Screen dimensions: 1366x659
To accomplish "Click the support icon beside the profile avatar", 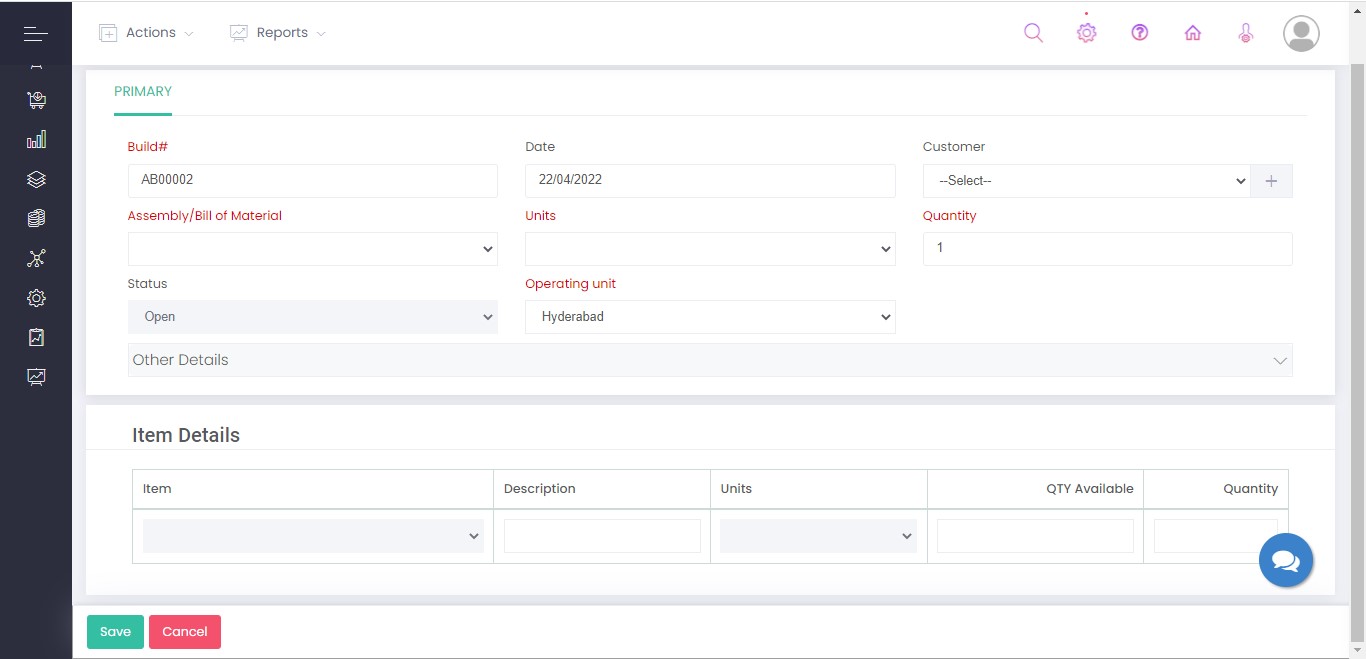I will pos(1245,32).
